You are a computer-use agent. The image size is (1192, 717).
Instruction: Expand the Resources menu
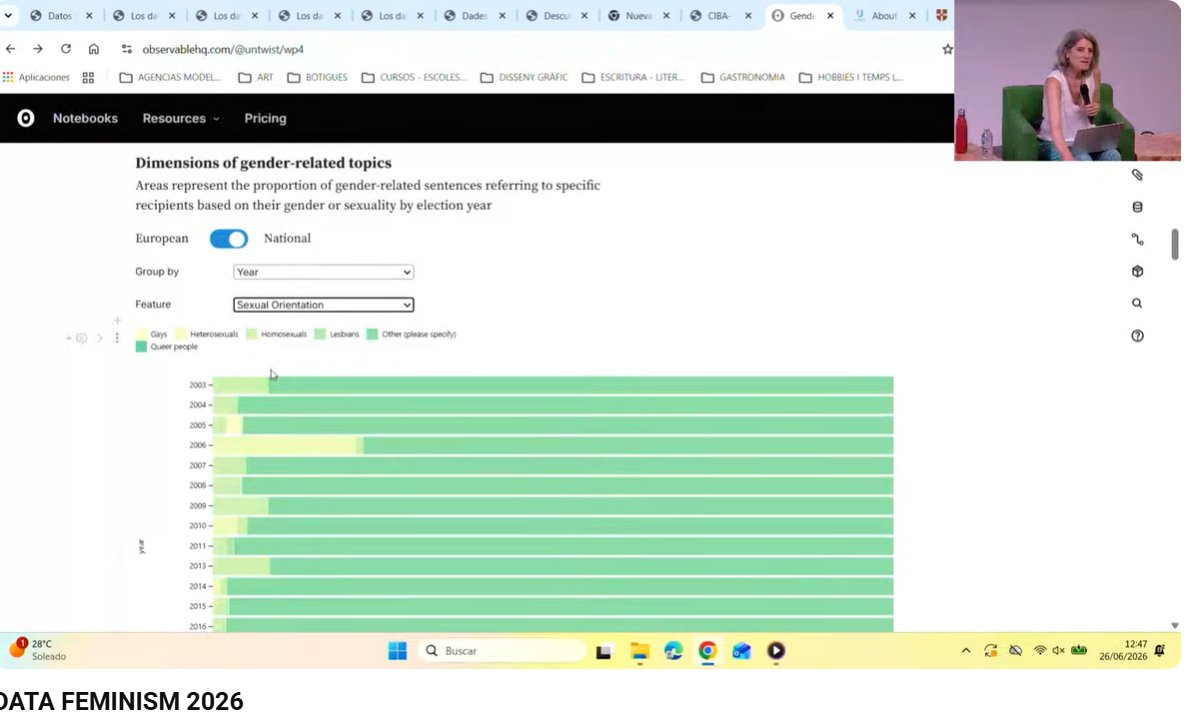[x=181, y=119]
